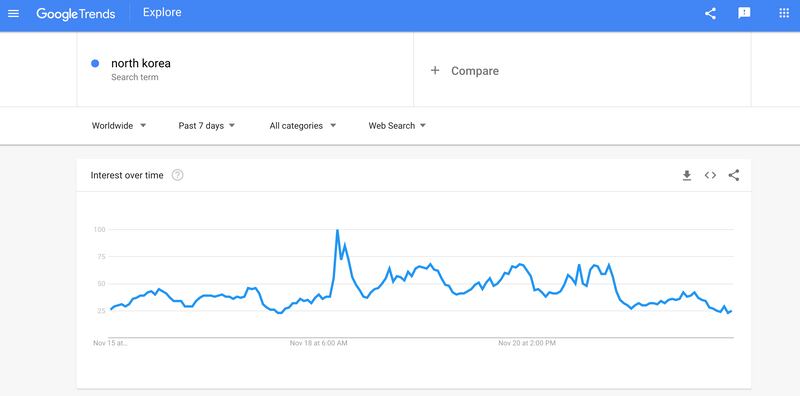The width and height of the screenshot is (800, 396).
Task: Download the interest over time data
Action: click(687, 176)
